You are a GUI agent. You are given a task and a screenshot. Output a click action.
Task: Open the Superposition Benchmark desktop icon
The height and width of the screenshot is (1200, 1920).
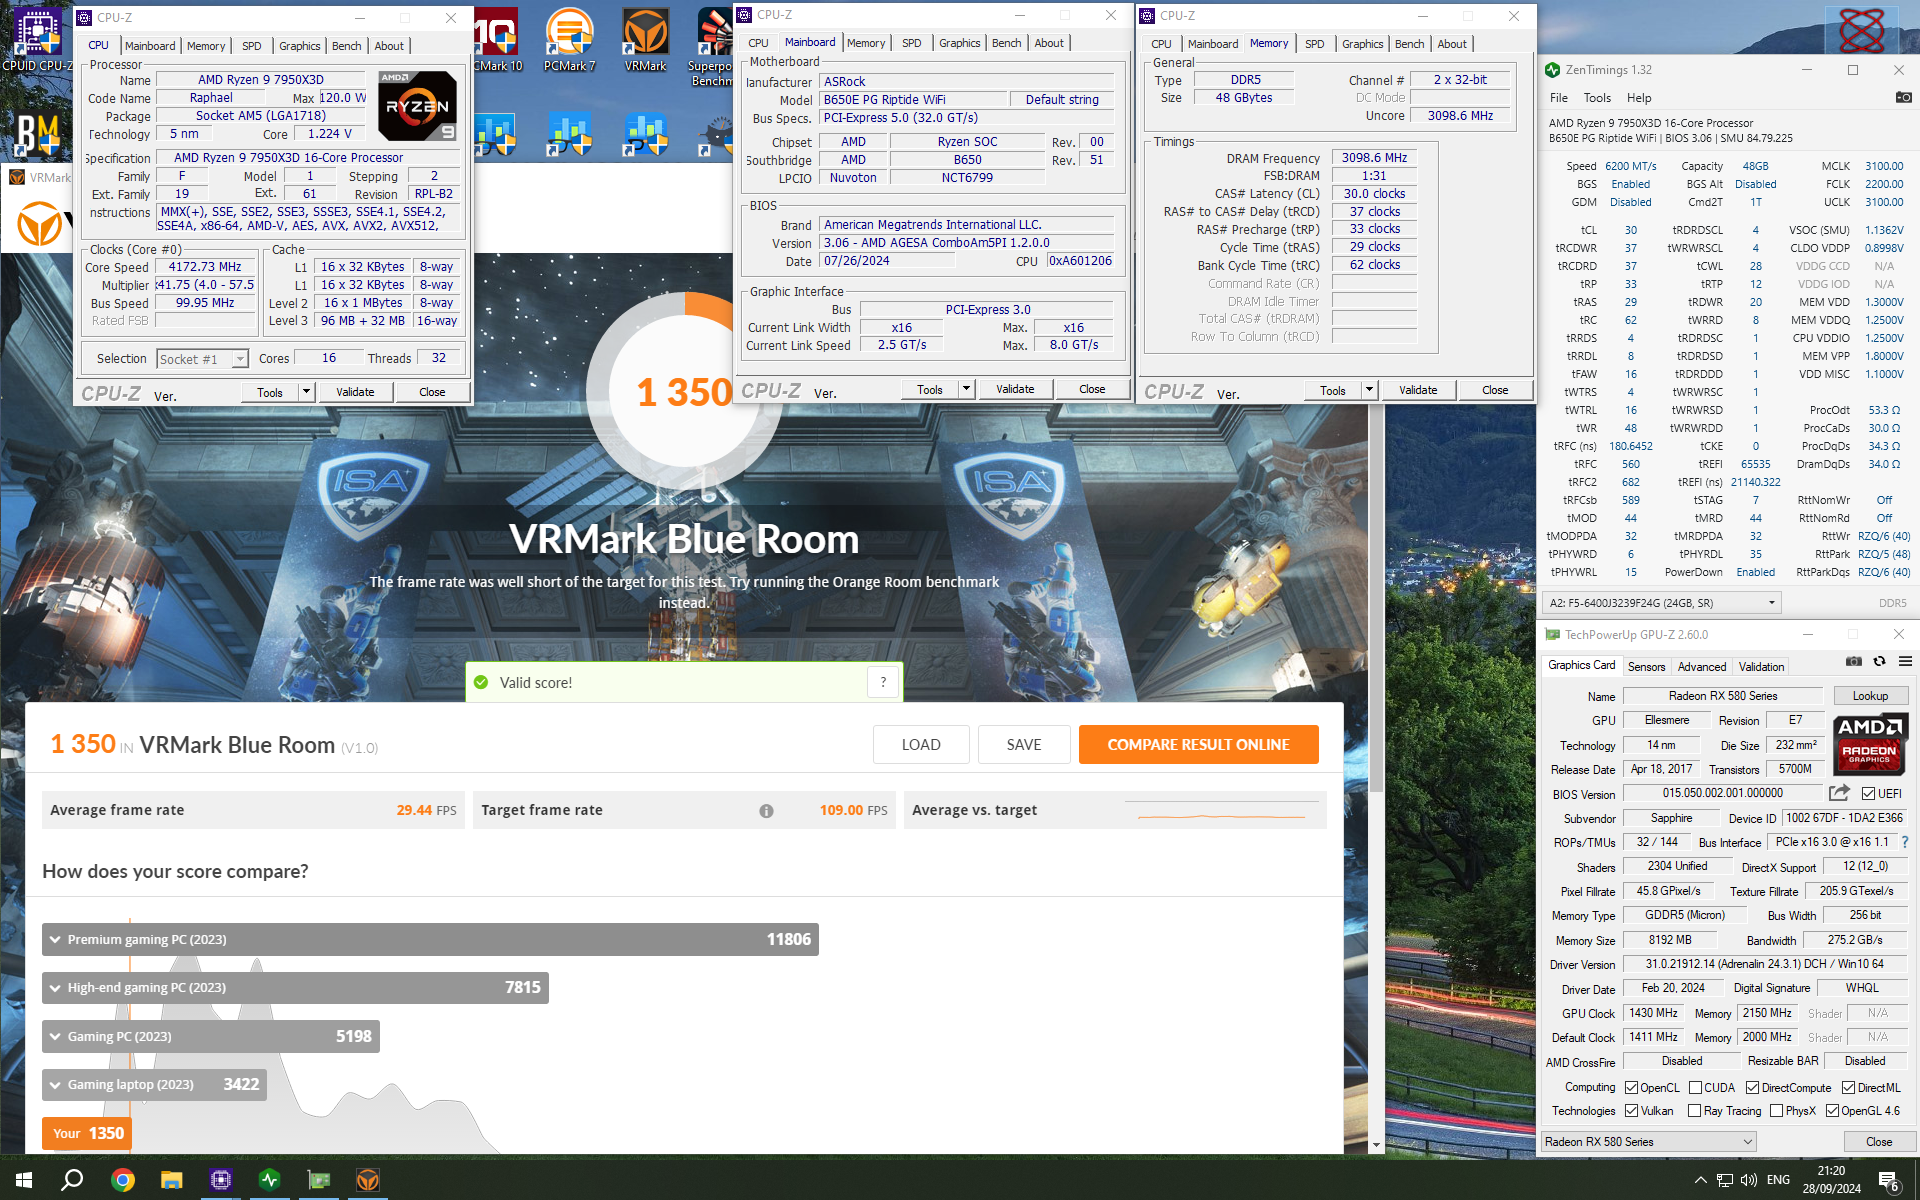click(x=713, y=45)
